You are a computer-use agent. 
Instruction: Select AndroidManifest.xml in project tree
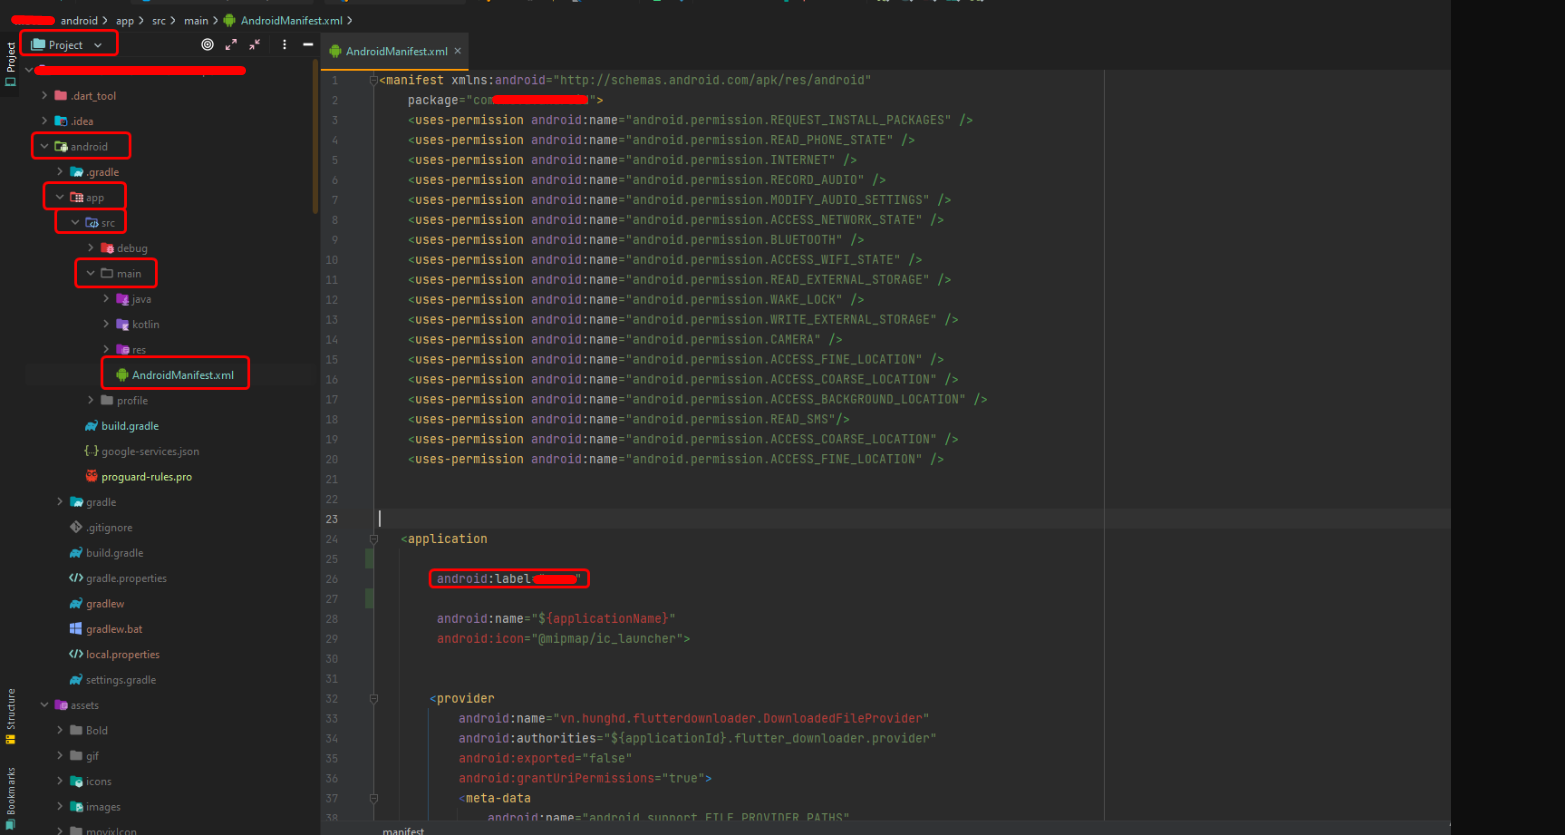(182, 375)
